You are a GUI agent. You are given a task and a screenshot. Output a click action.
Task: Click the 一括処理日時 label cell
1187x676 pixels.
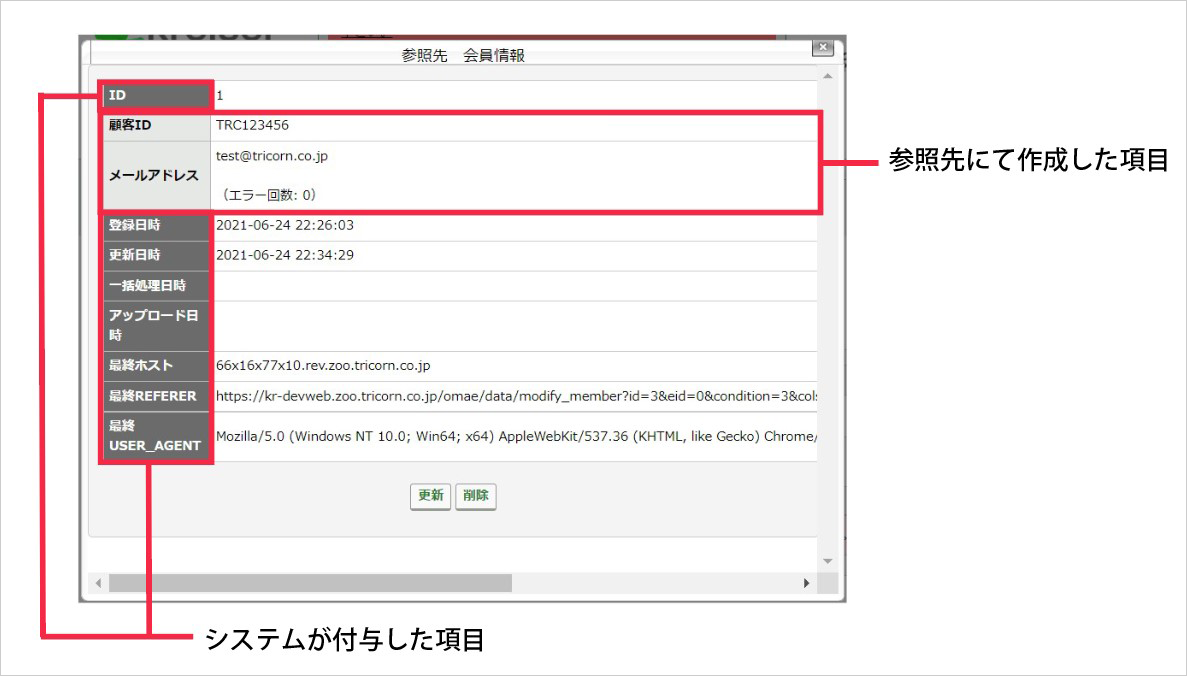[156, 285]
